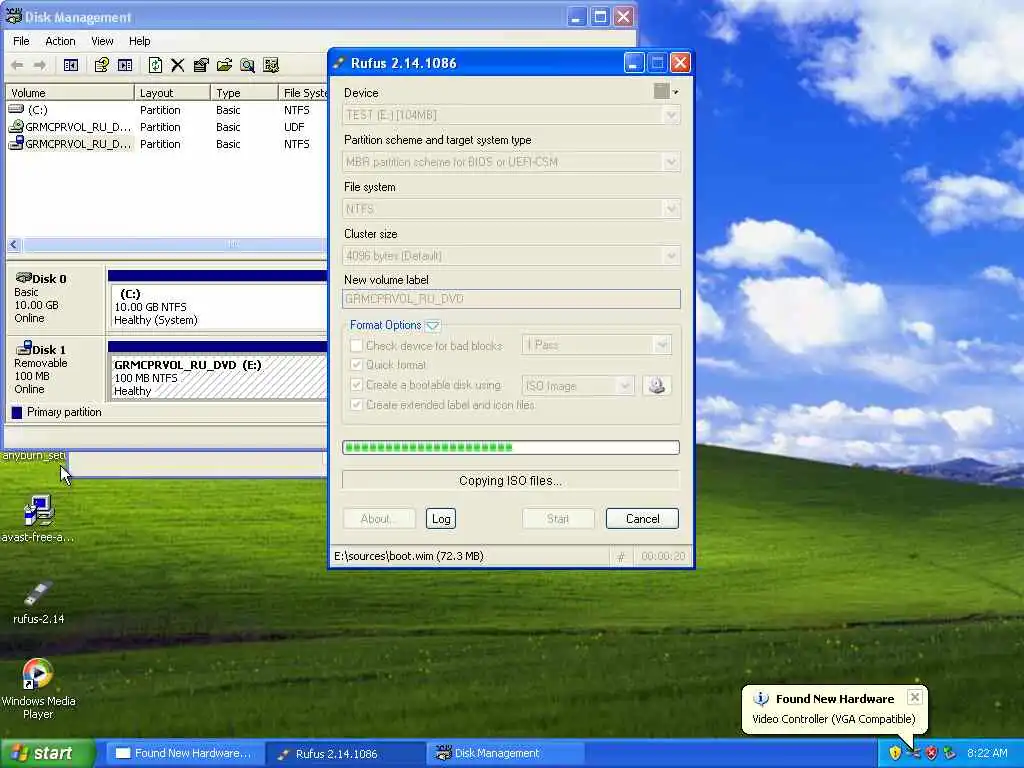Click the New volume label input field
The height and width of the screenshot is (768, 1024).
[x=511, y=299]
